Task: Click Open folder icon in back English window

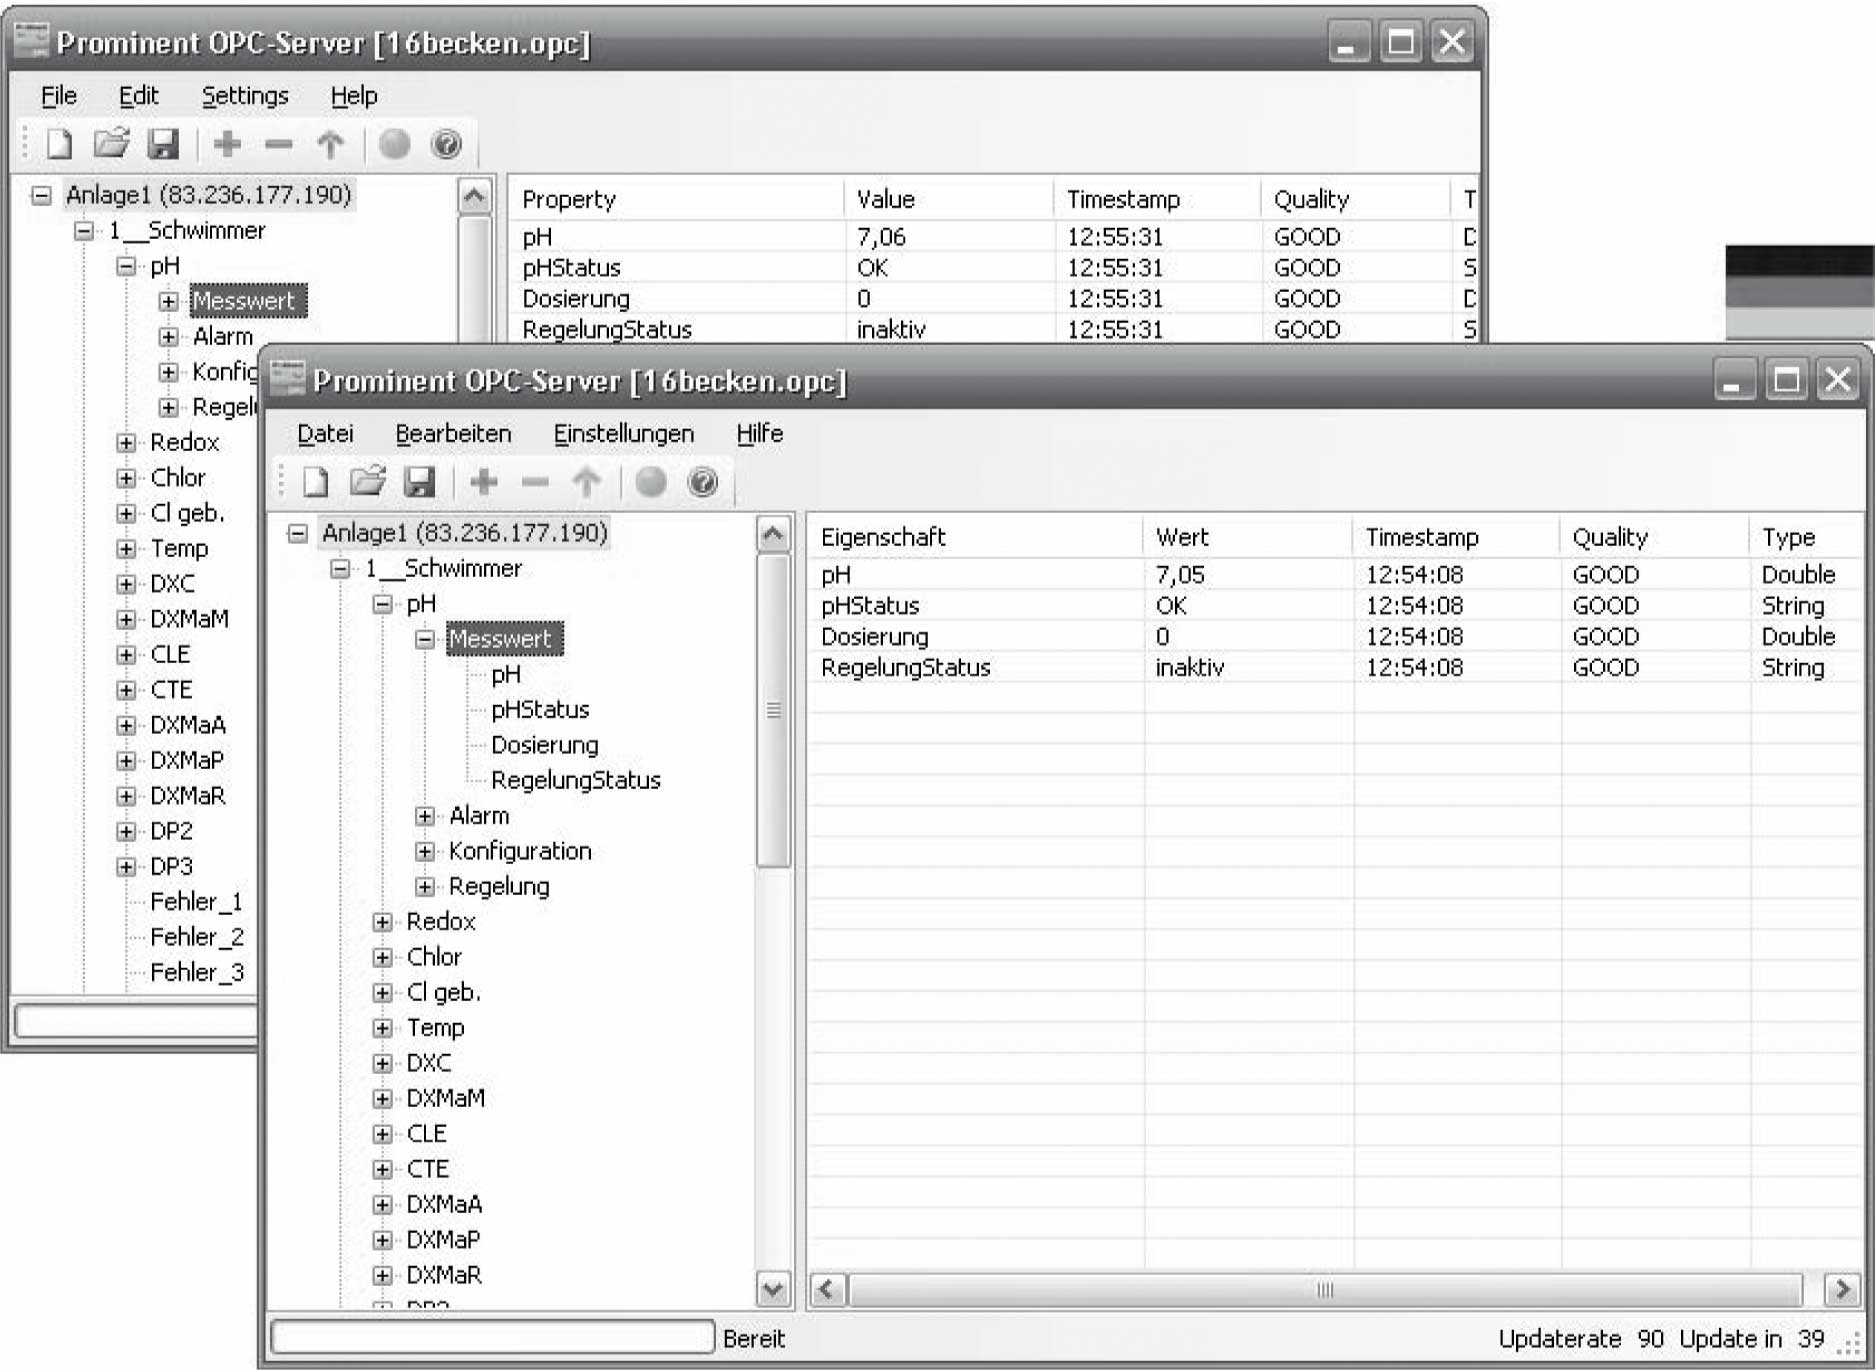Action: point(111,144)
